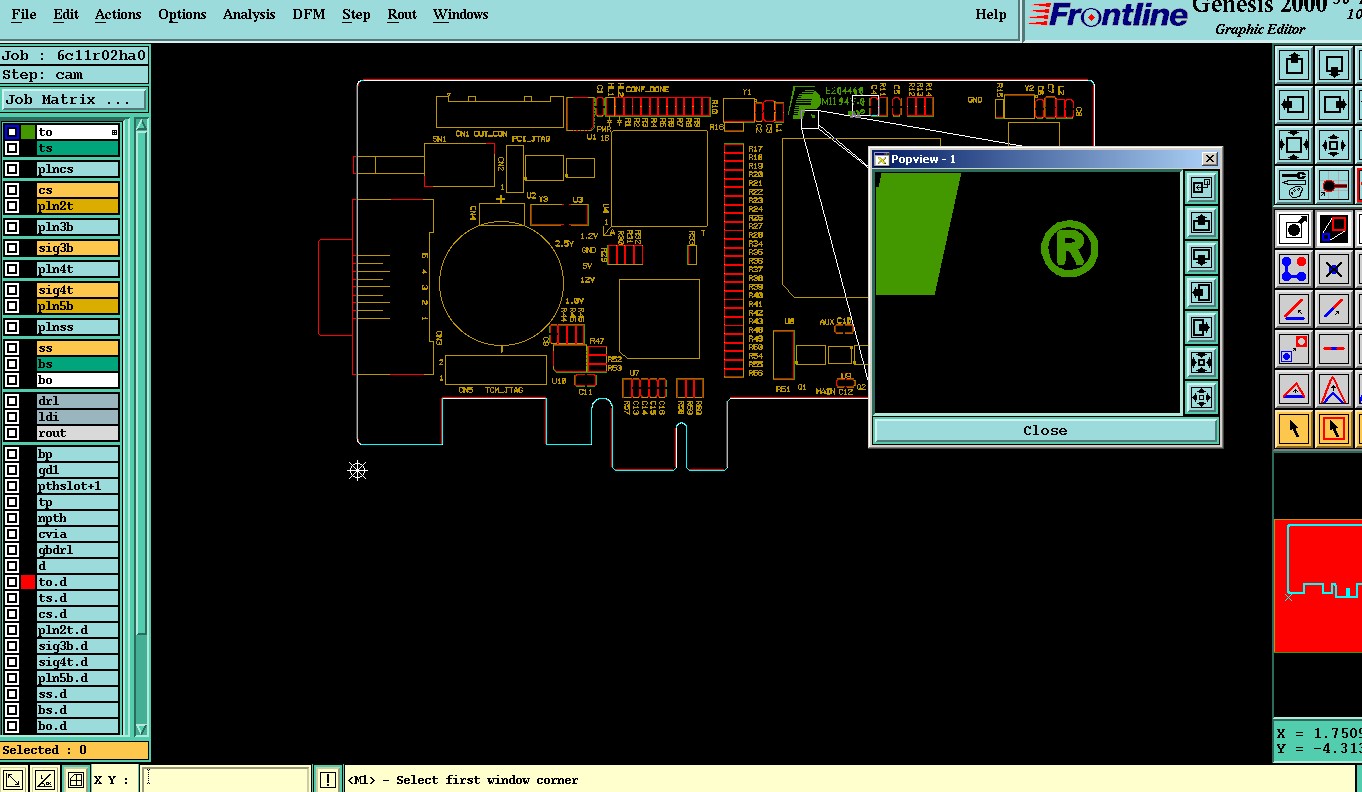
Task: Toggle display checkbox of layer to
Action: [x=12, y=132]
